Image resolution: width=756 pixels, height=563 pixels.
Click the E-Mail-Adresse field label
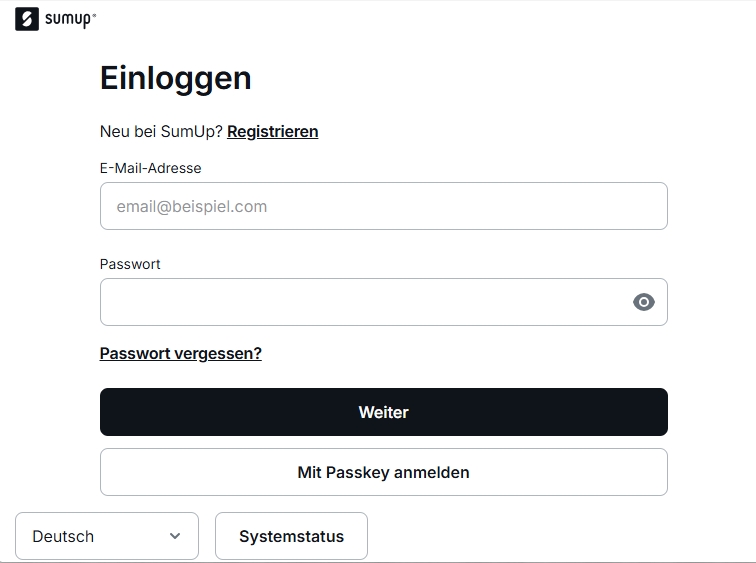coord(150,168)
